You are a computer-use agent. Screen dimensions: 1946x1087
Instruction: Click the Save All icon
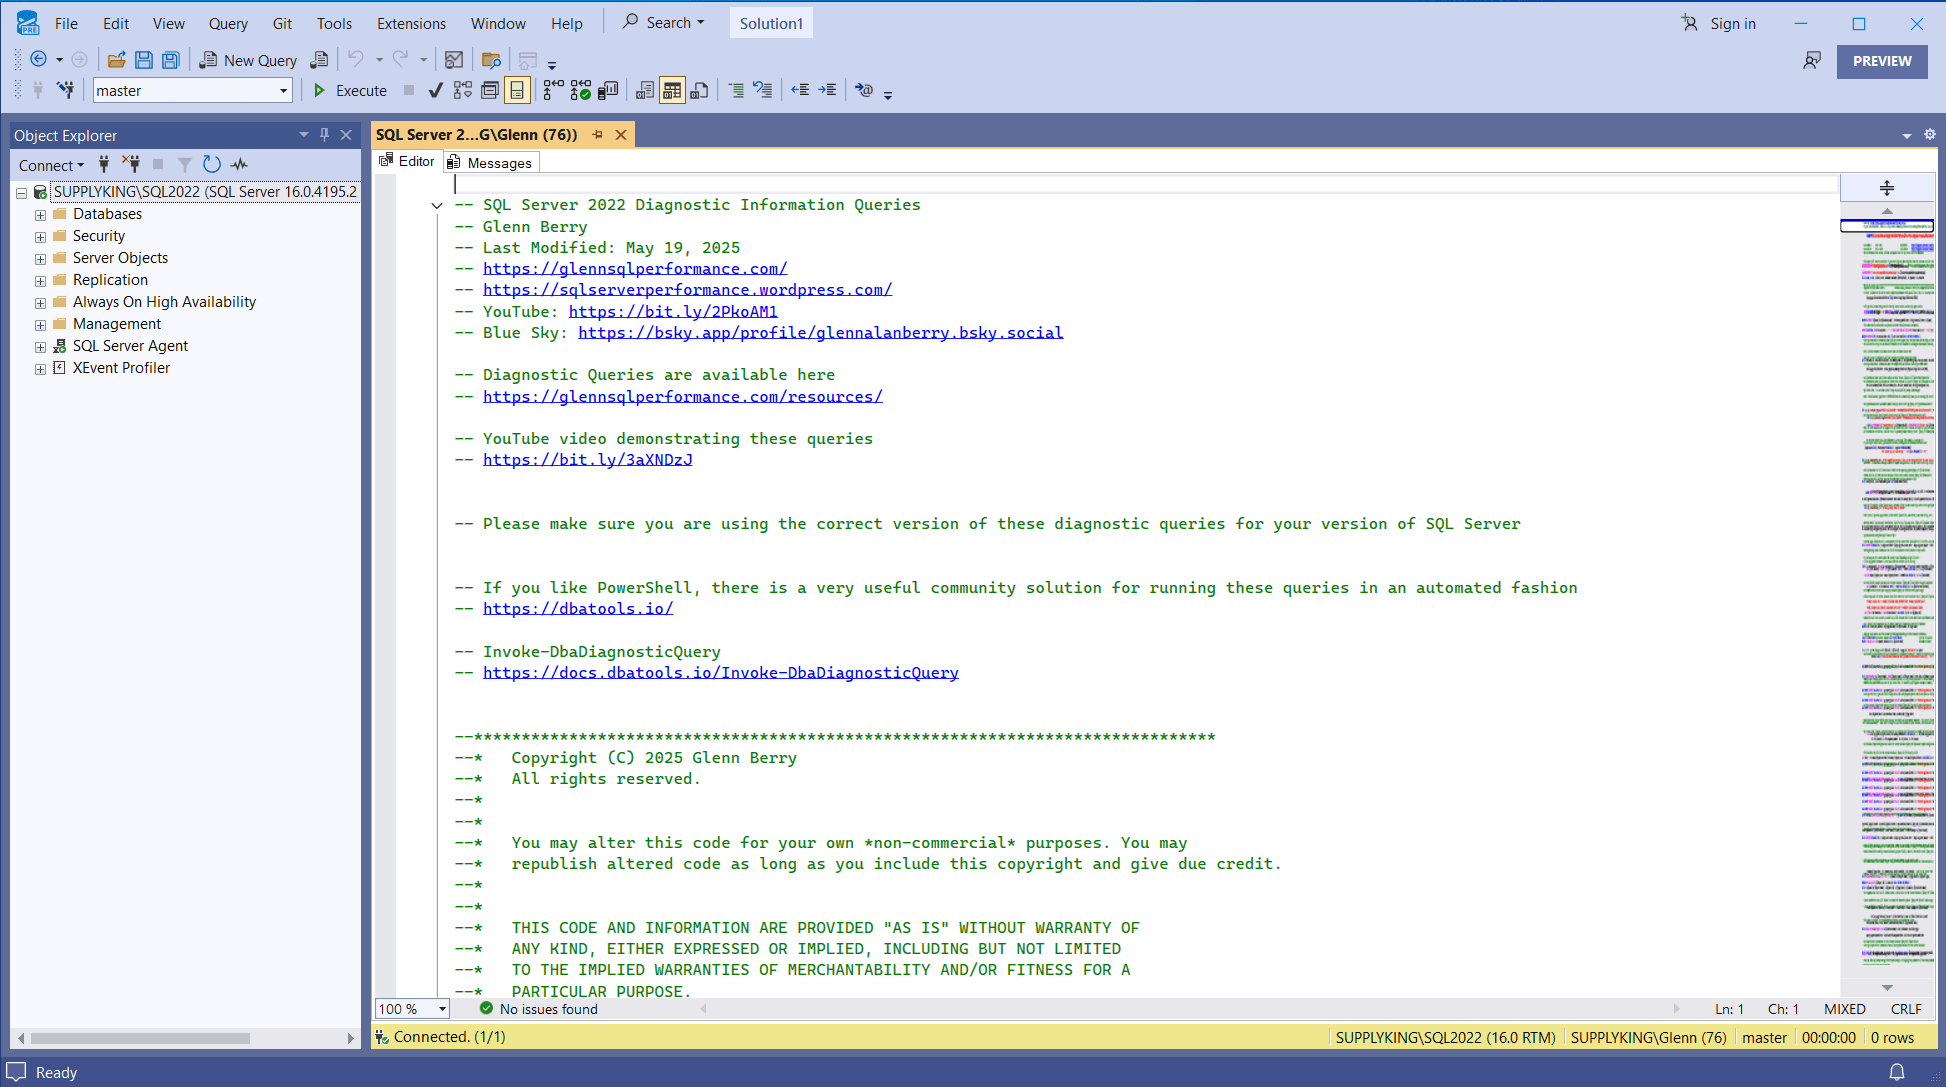pos(171,60)
